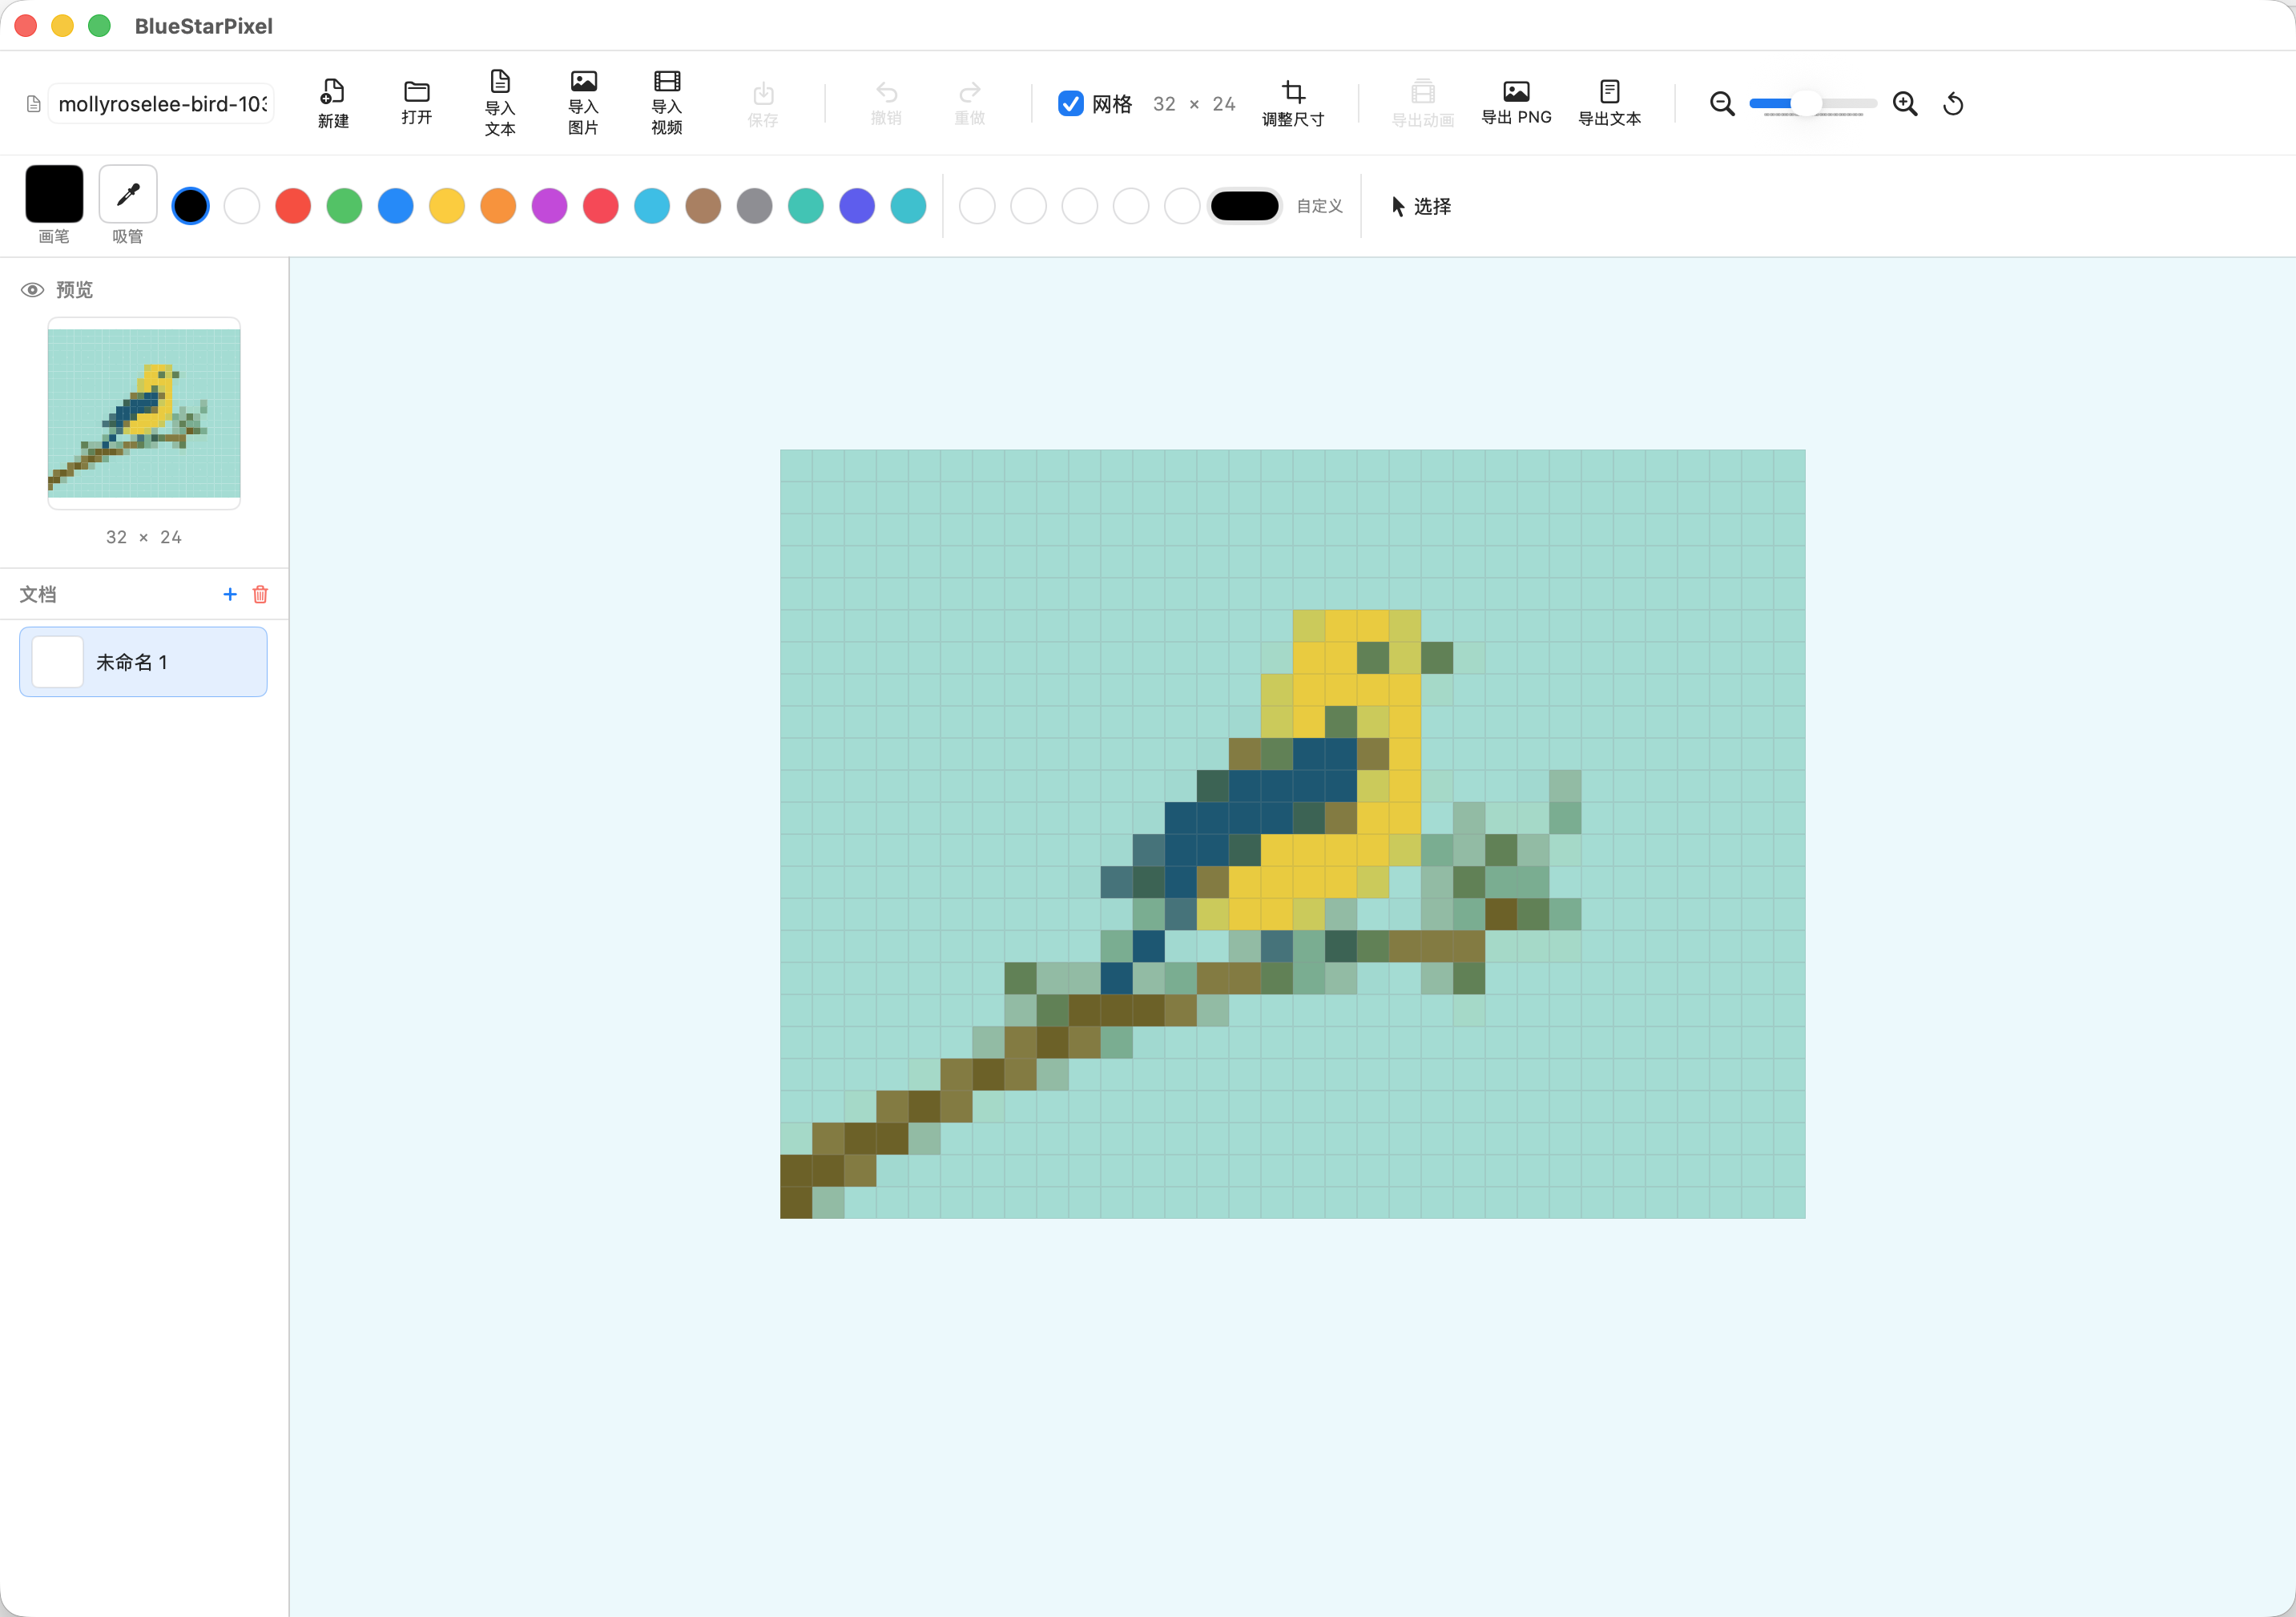Pick the red palette color
This screenshot has width=2296, height=1617.
[293, 206]
